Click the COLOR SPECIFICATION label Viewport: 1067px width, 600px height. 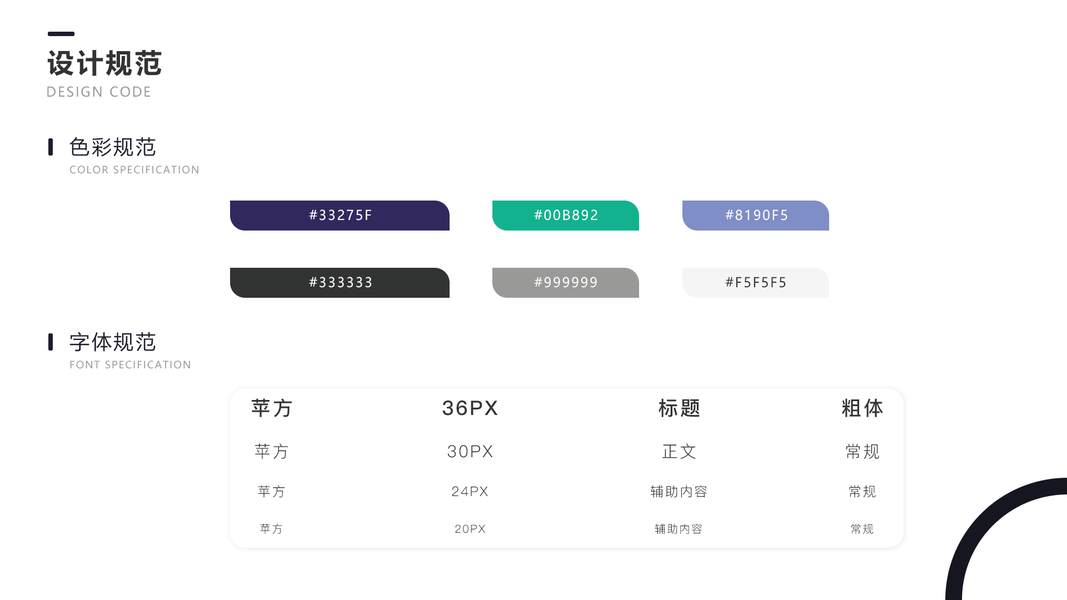[x=134, y=169]
